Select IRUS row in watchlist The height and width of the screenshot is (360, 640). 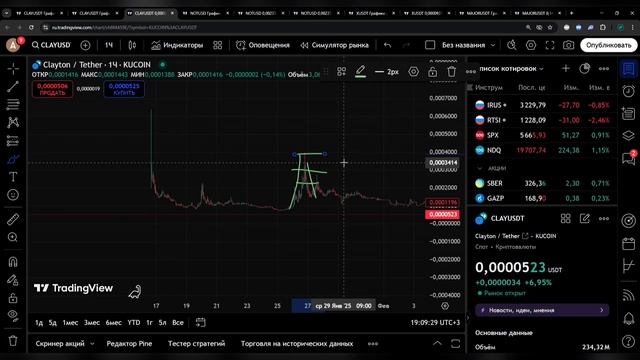(542, 105)
